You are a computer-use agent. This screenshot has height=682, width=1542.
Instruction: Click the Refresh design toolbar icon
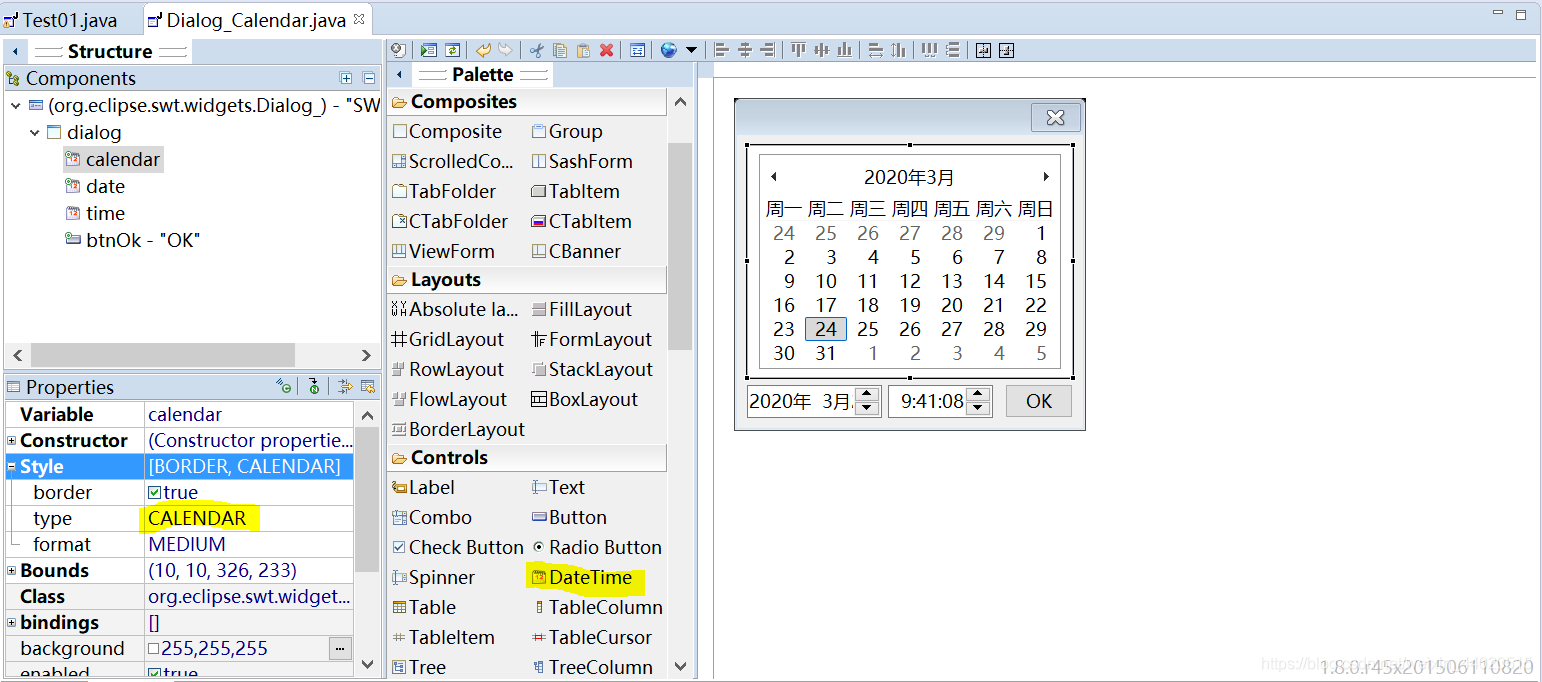click(x=452, y=50)
